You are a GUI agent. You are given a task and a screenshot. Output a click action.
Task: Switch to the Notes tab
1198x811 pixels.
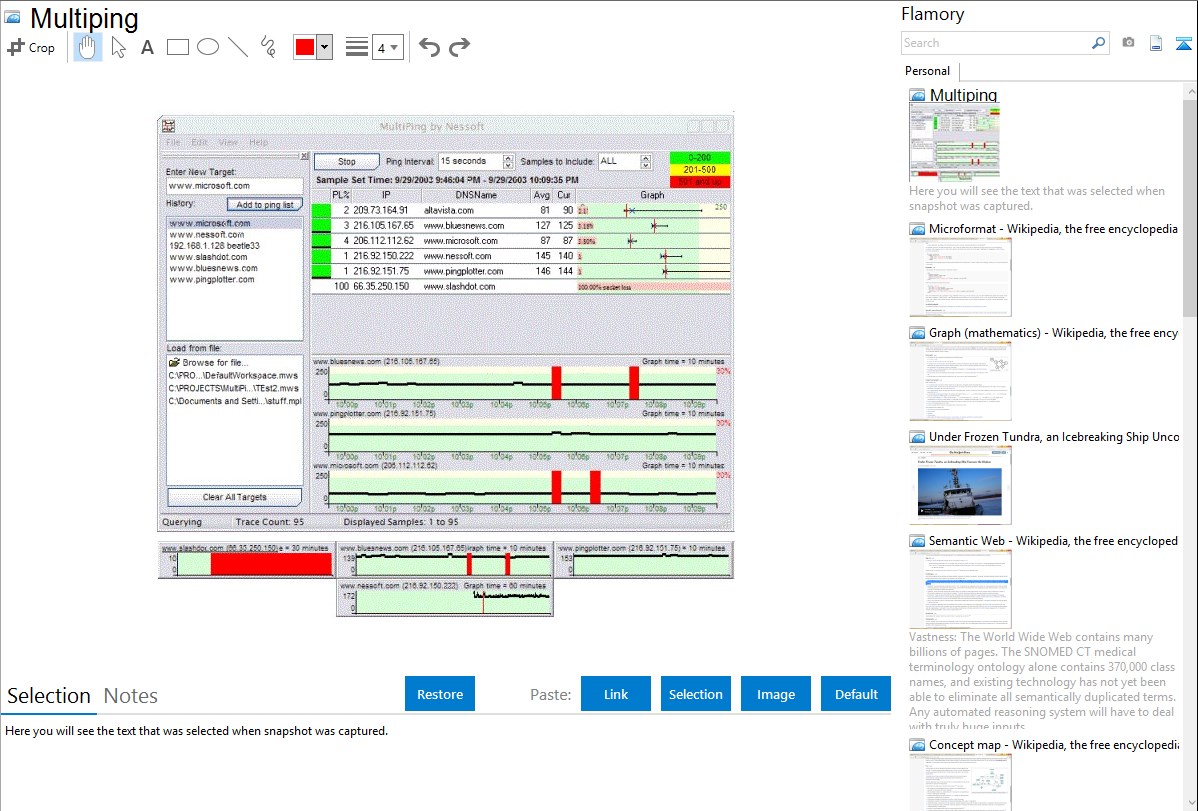[131, 696]
